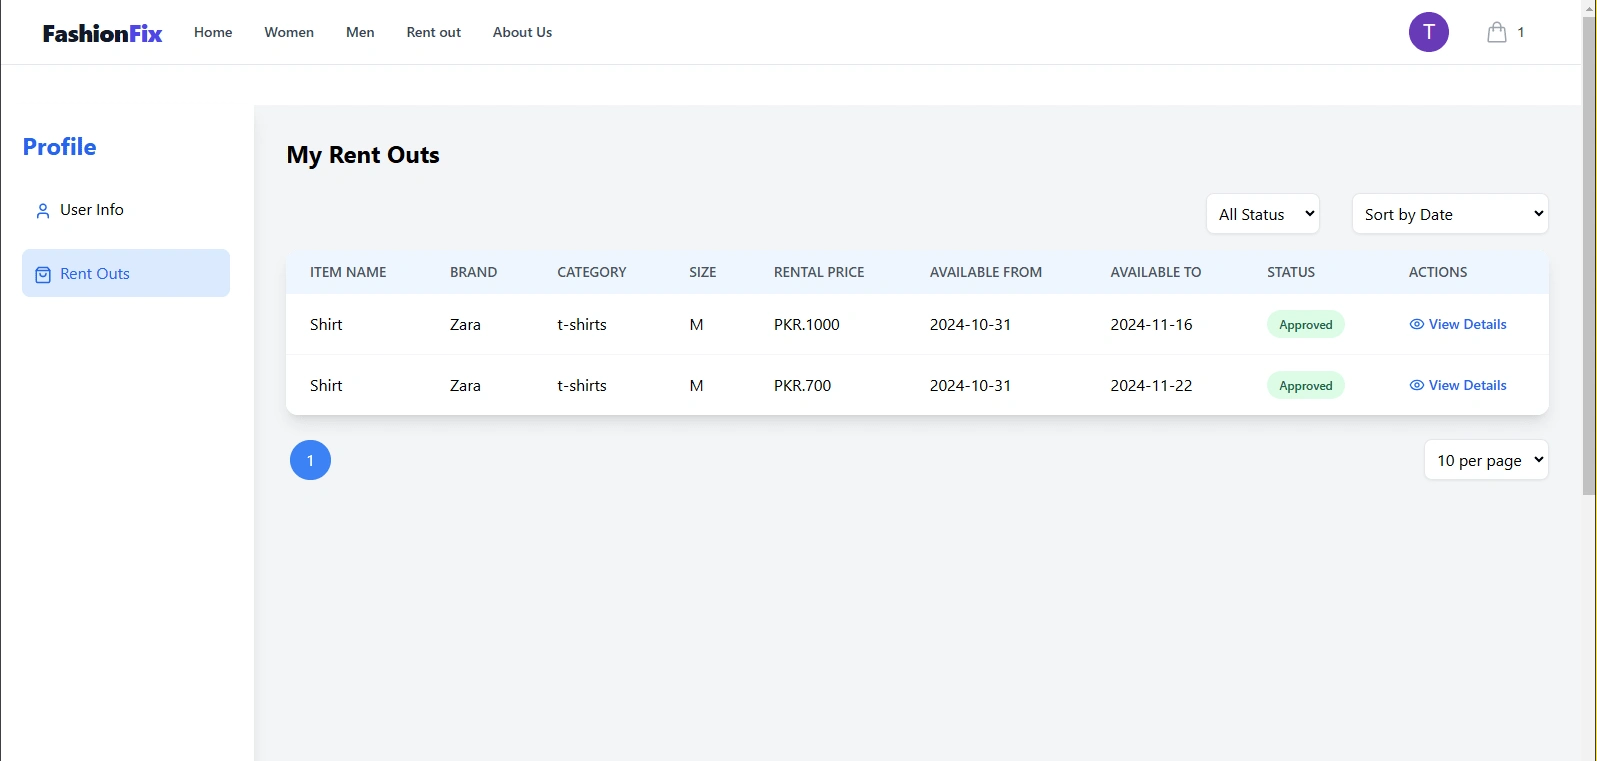Open the Men navigation item

click(360, 32)
